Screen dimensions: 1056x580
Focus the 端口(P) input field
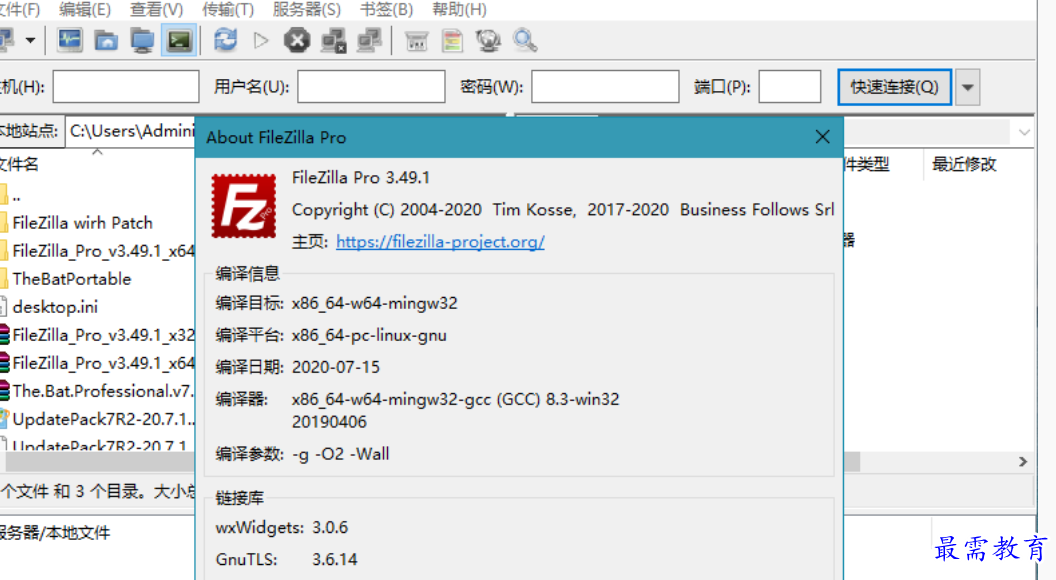click(x=789, y=86)
